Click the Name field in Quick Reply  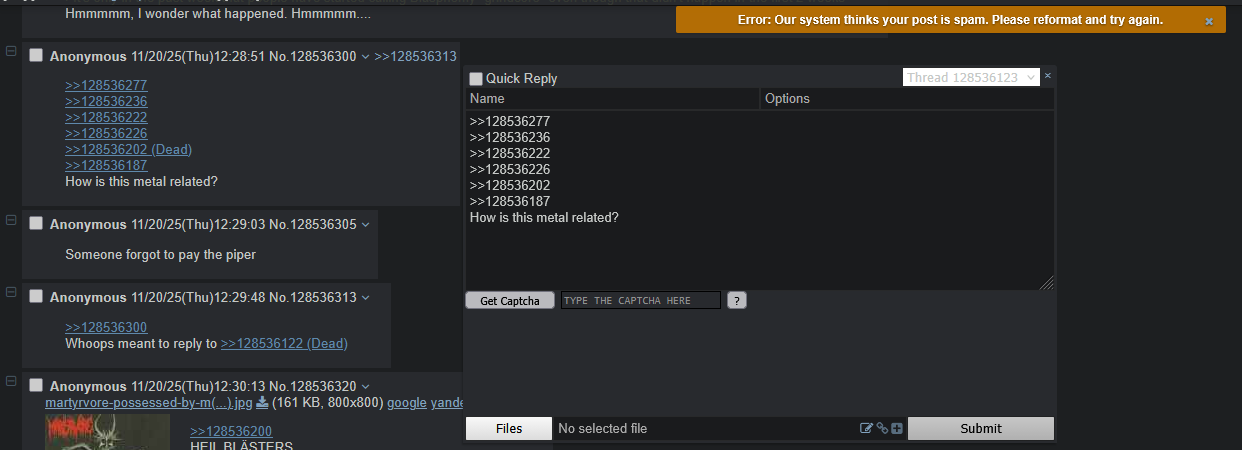coord(612,99)
